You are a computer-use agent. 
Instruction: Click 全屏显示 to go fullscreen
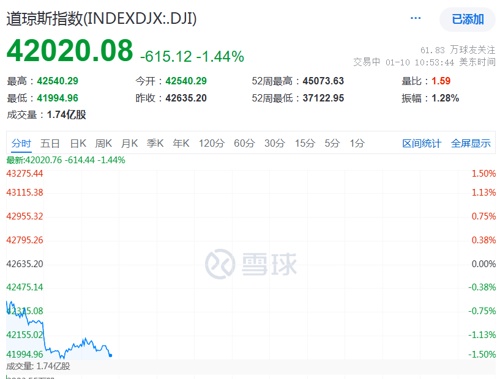(471, 144)
